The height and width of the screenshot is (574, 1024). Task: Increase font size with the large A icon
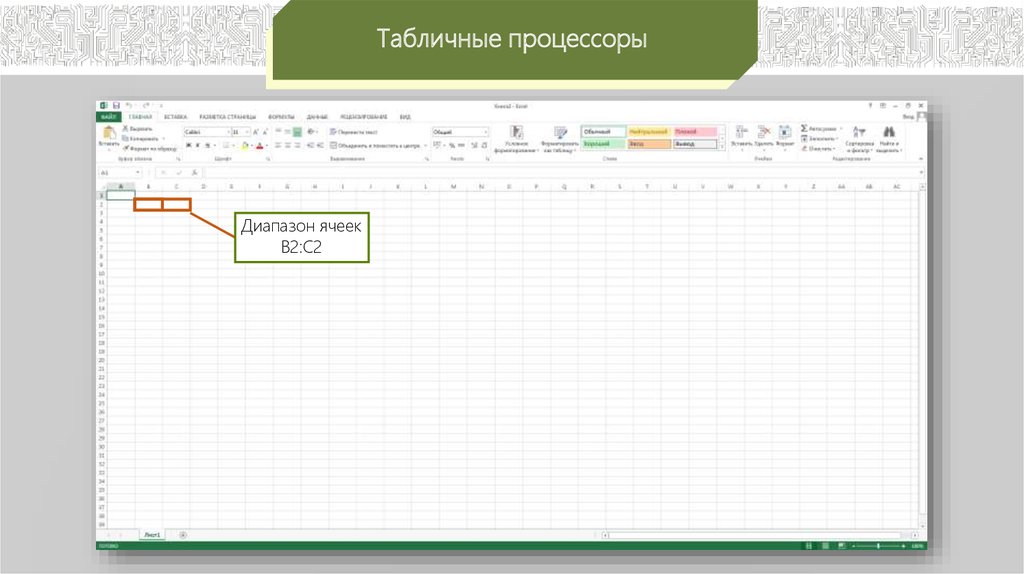(255, 132)
